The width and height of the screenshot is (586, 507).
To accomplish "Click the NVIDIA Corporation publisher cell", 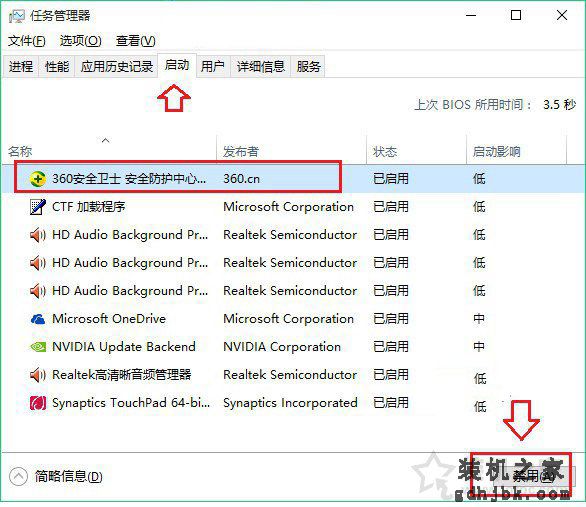I will coord(282,347).
